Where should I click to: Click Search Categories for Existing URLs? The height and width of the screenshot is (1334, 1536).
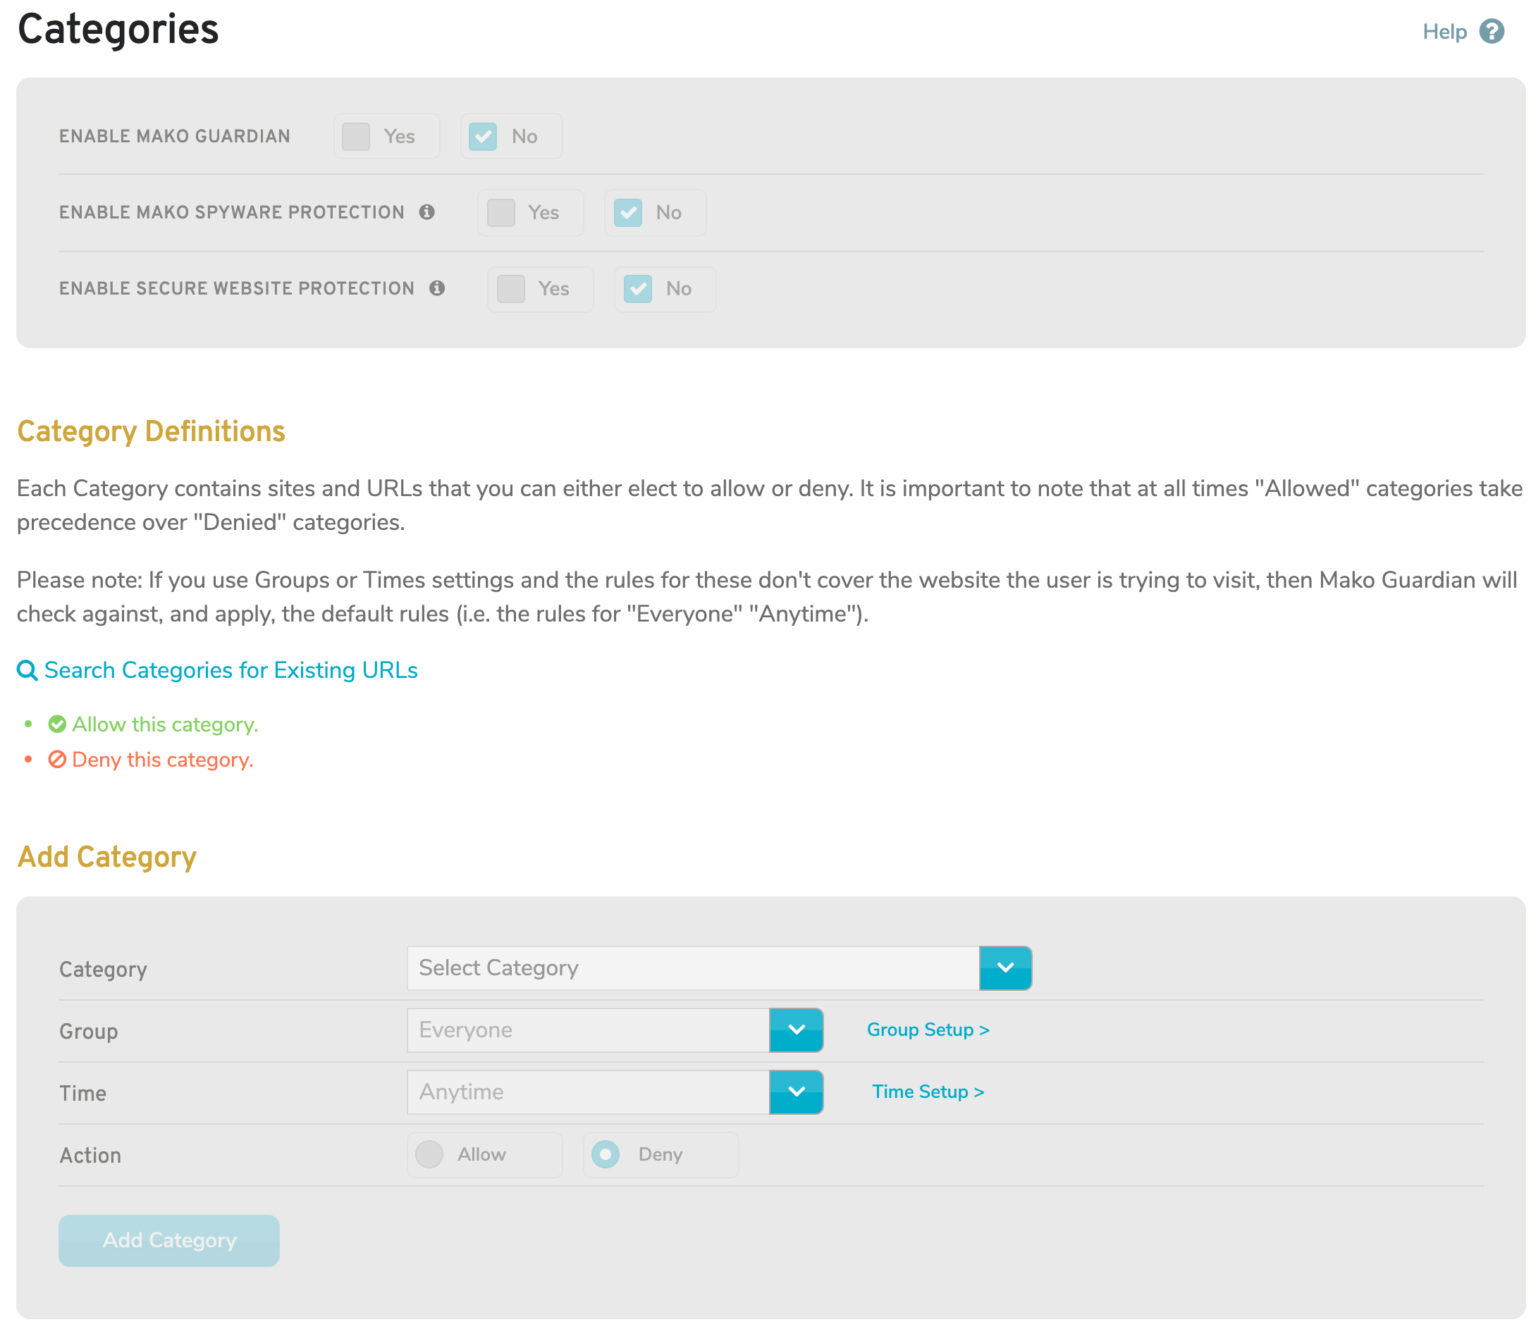coord(231,670)
